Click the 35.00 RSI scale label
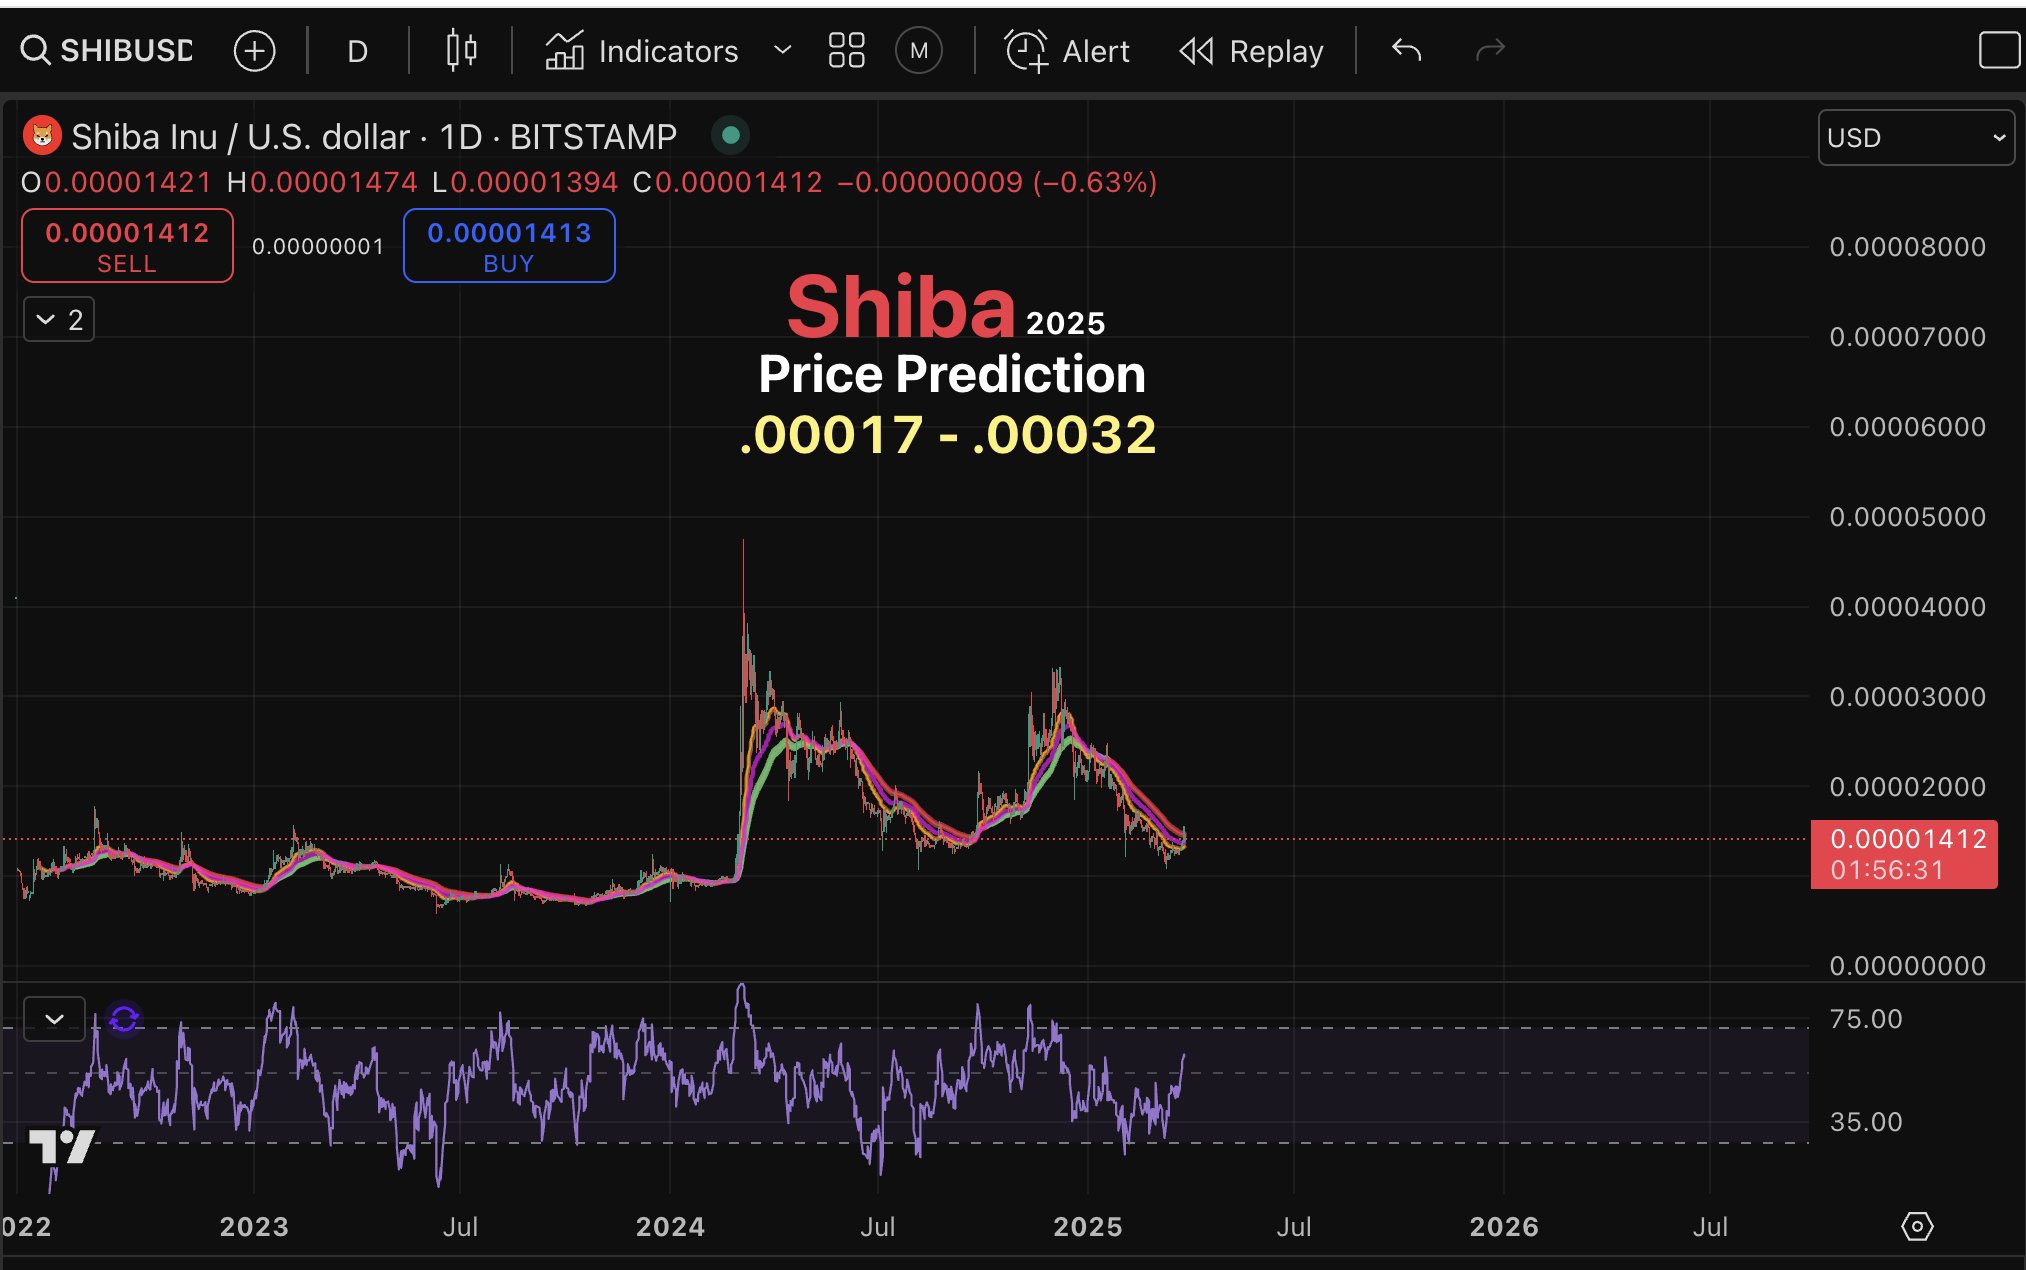2026x1270 pixels. tap(1866, 1122)
